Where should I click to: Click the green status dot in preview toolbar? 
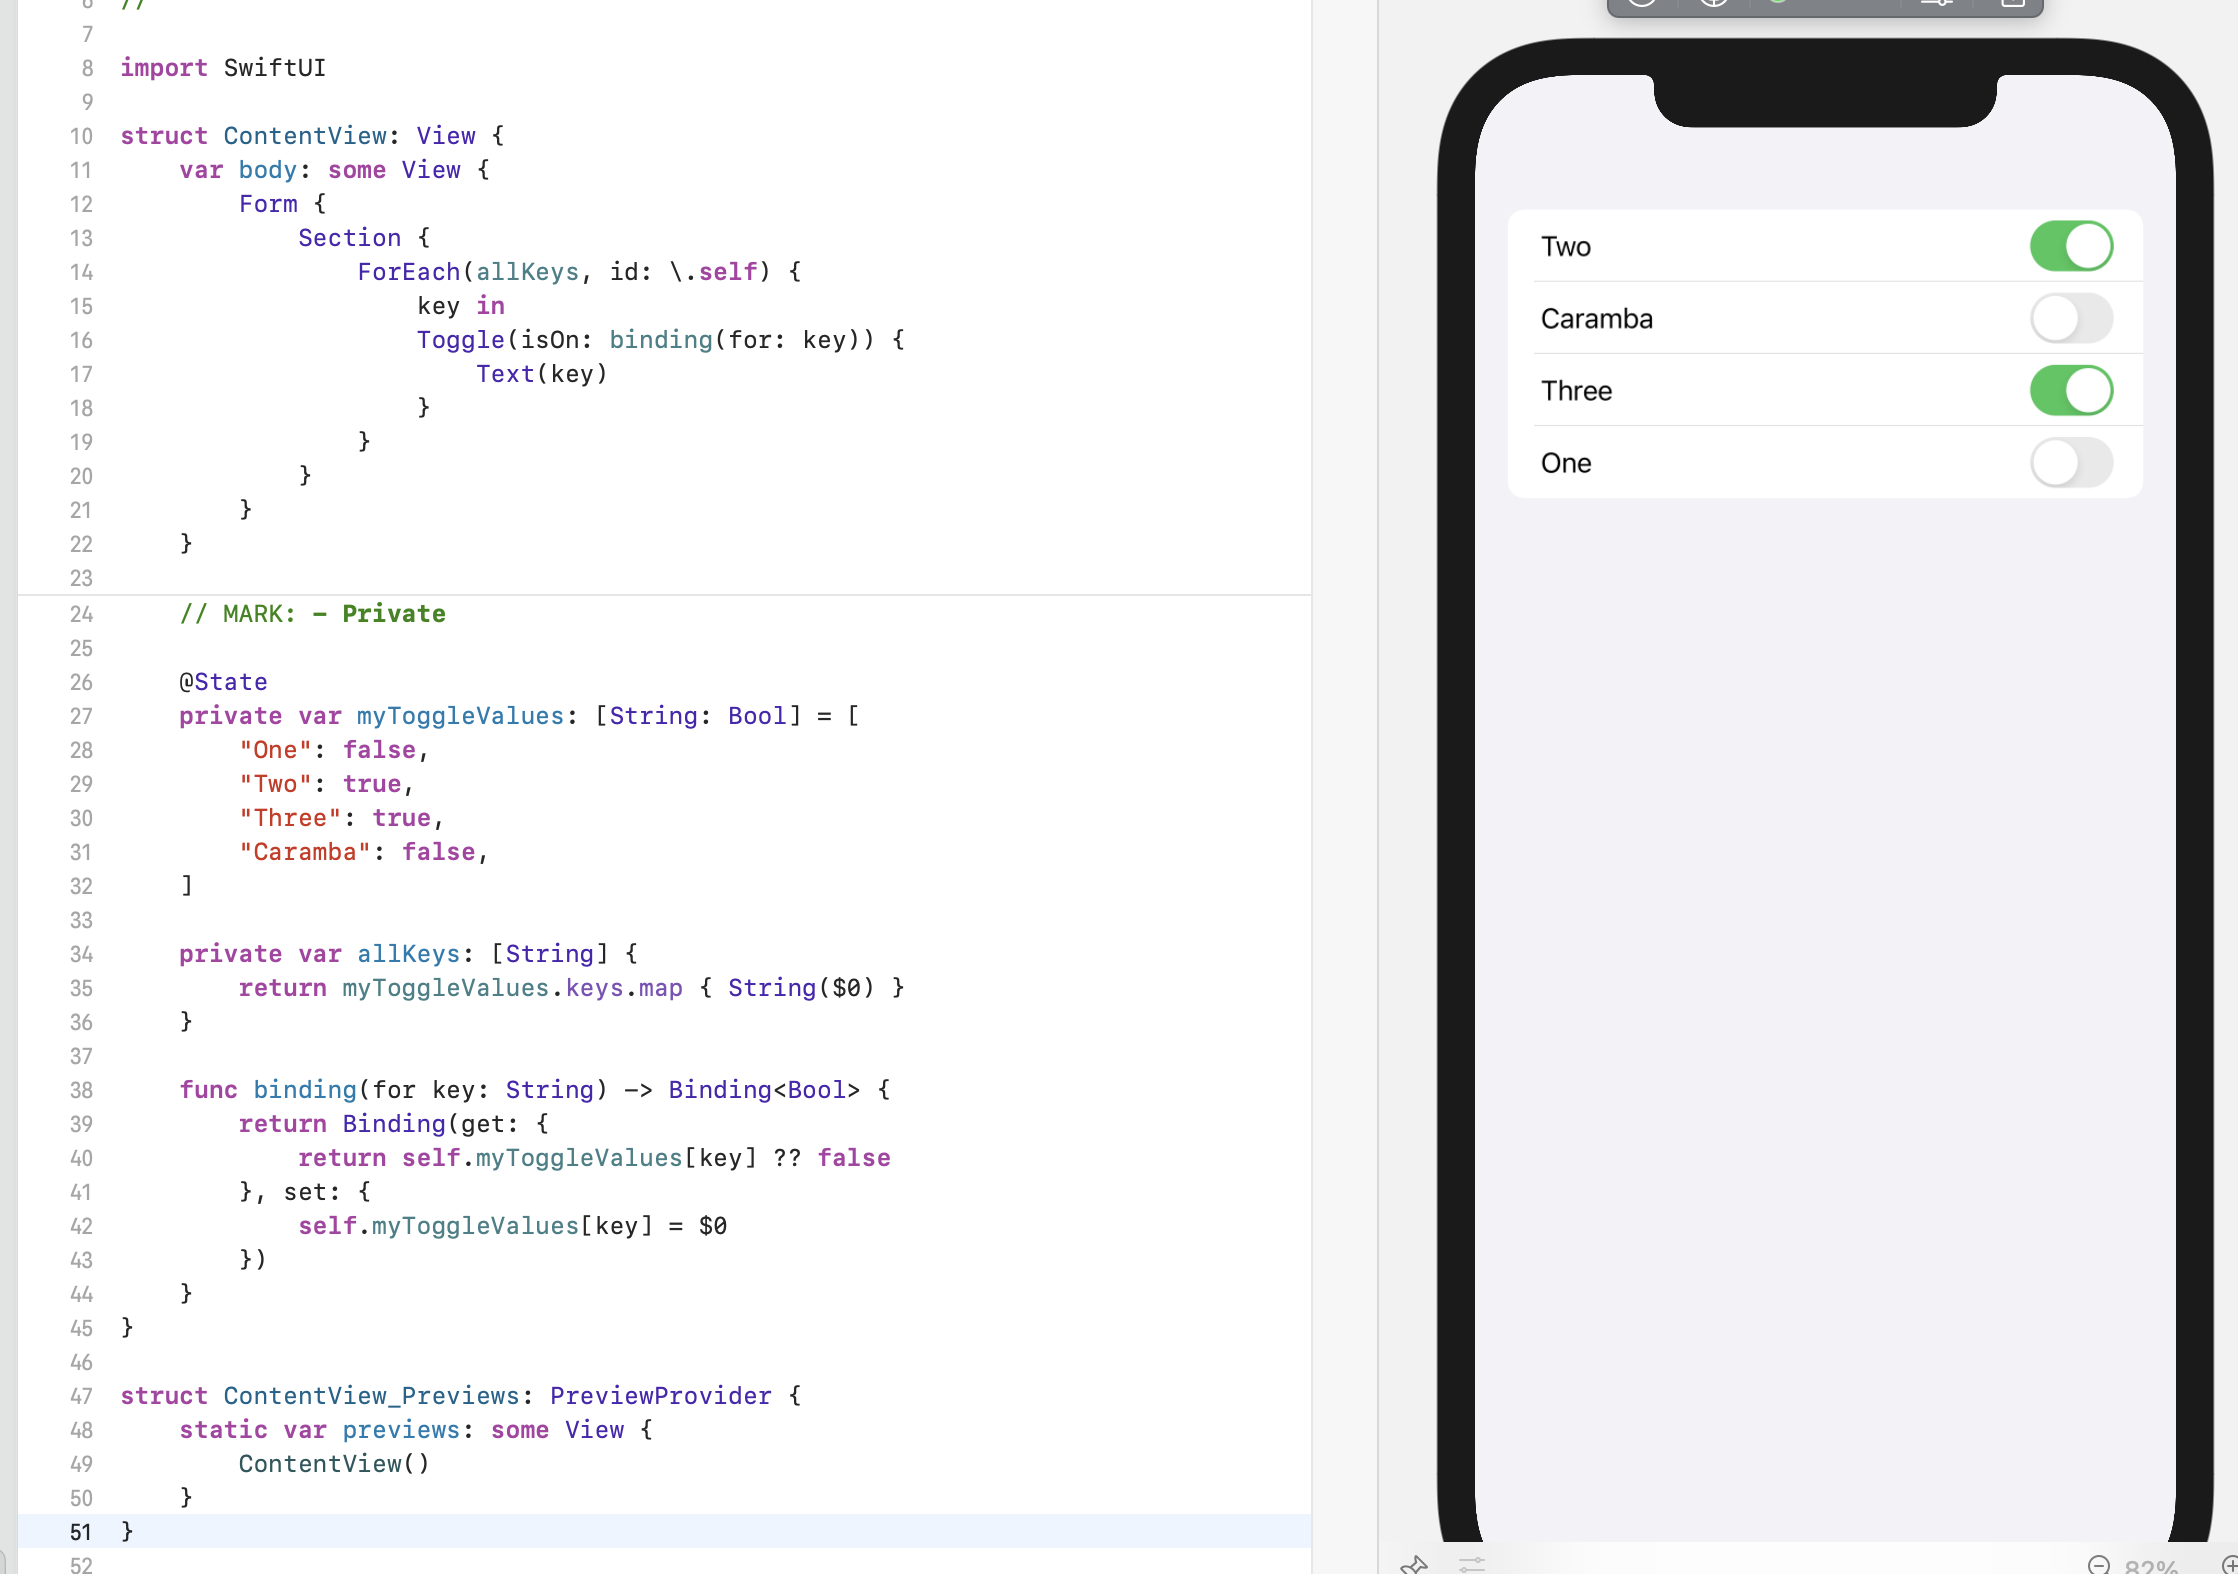coord(1777,5)
